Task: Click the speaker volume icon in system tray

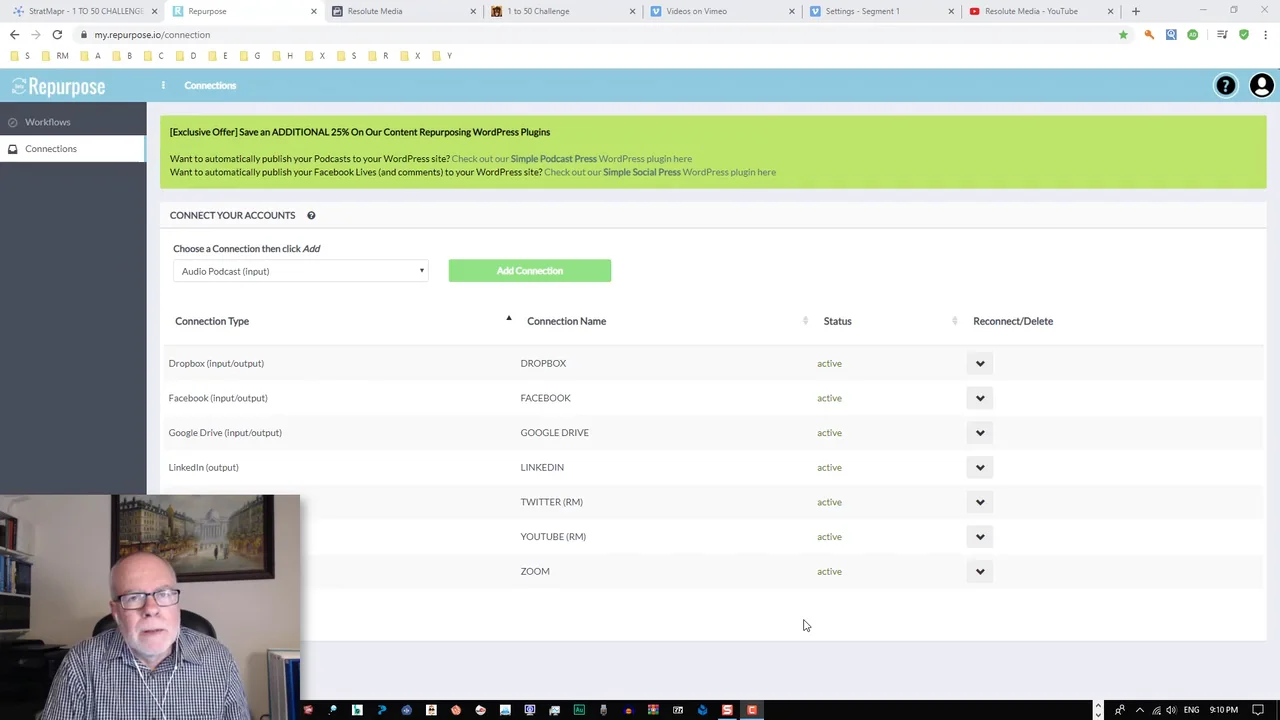Action: tap(1171, 710)
